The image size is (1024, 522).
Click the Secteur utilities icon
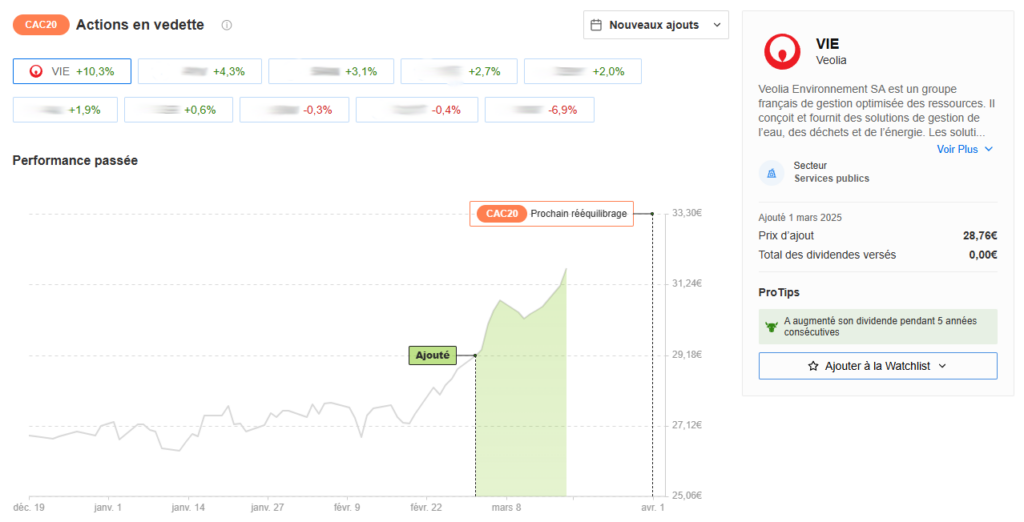pos(771,173)
